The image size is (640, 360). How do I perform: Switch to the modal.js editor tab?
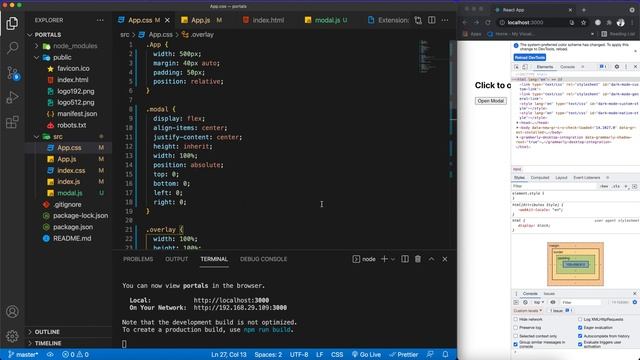click(327, 20)
